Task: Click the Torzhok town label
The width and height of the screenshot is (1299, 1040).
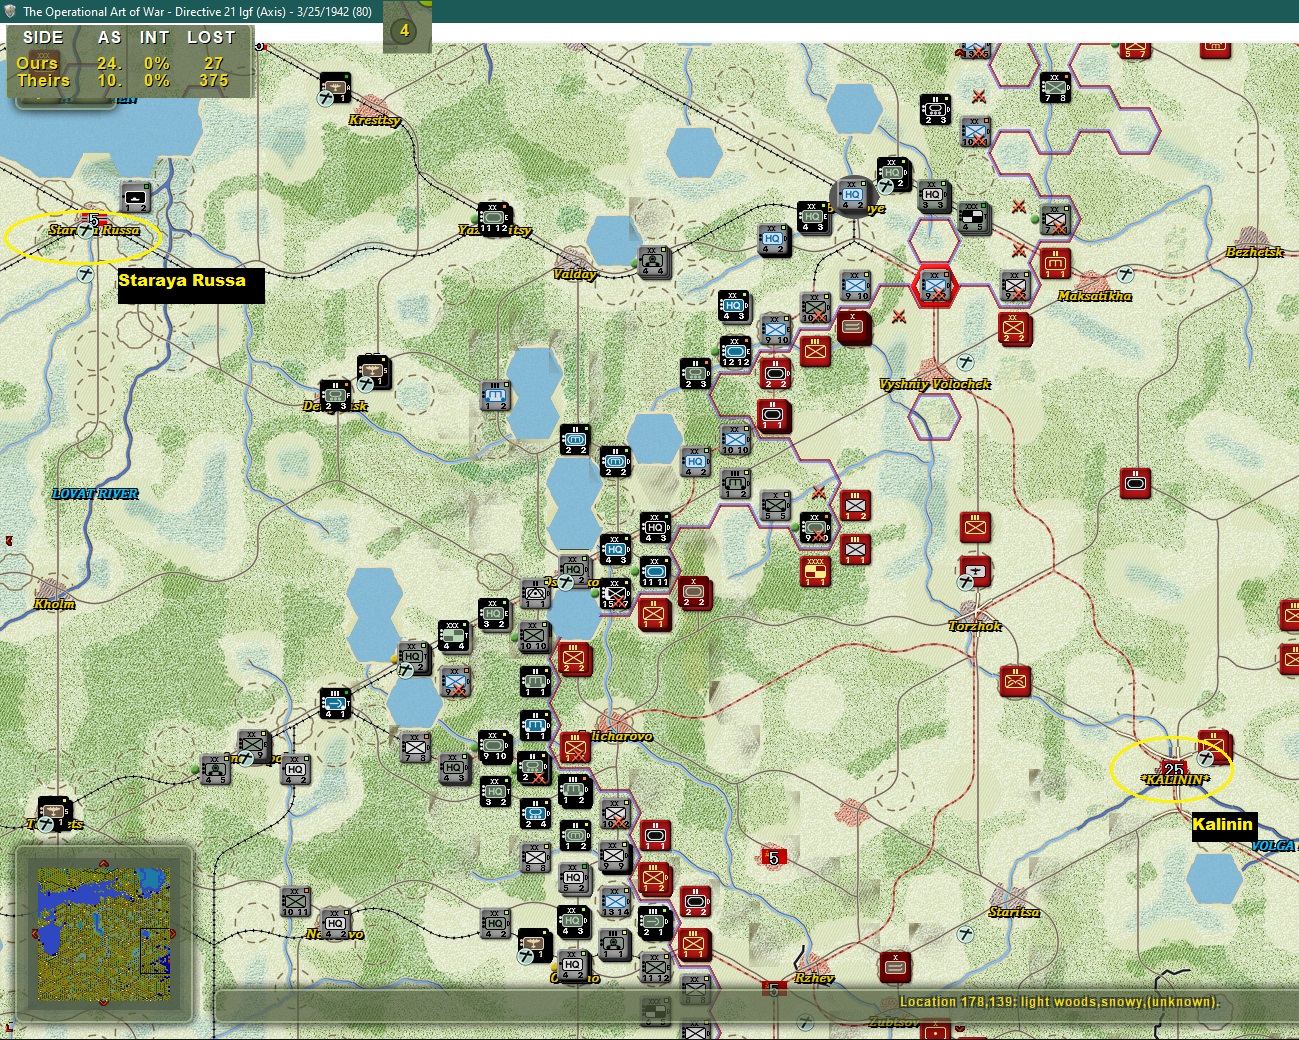Action: [975, 626]
